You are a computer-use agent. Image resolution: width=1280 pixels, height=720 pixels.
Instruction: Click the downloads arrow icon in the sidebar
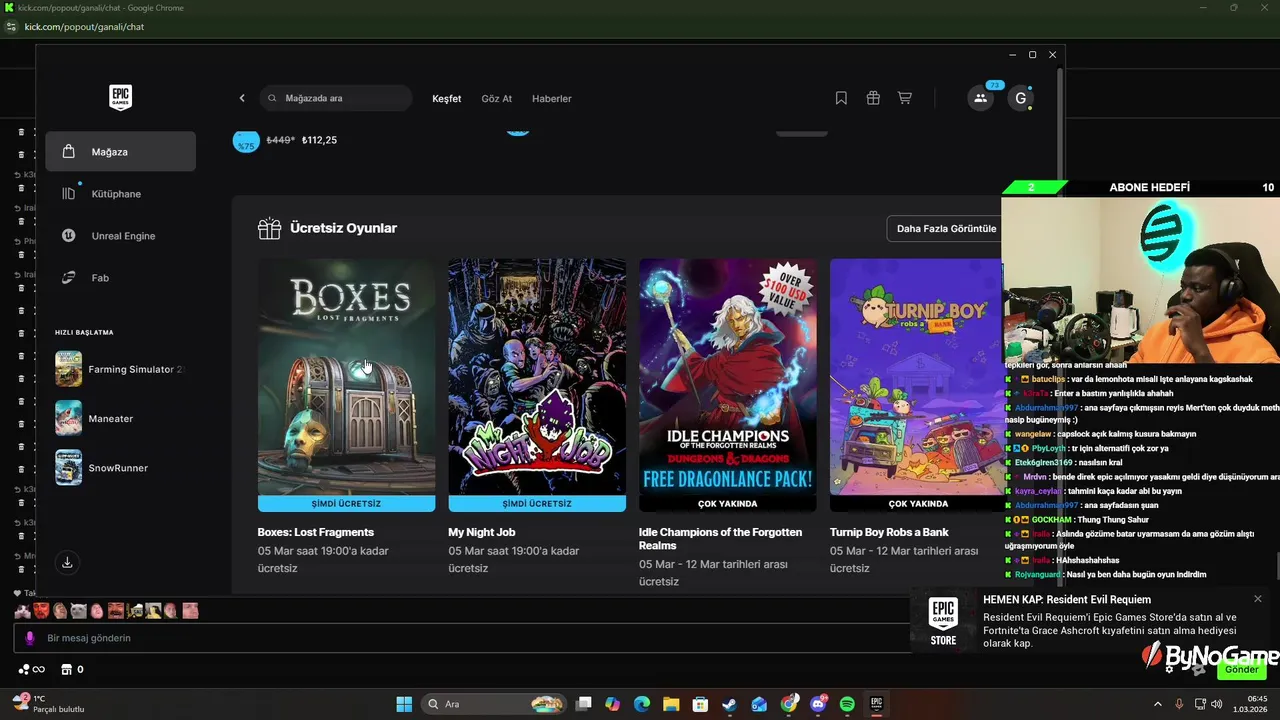point(67,562)
